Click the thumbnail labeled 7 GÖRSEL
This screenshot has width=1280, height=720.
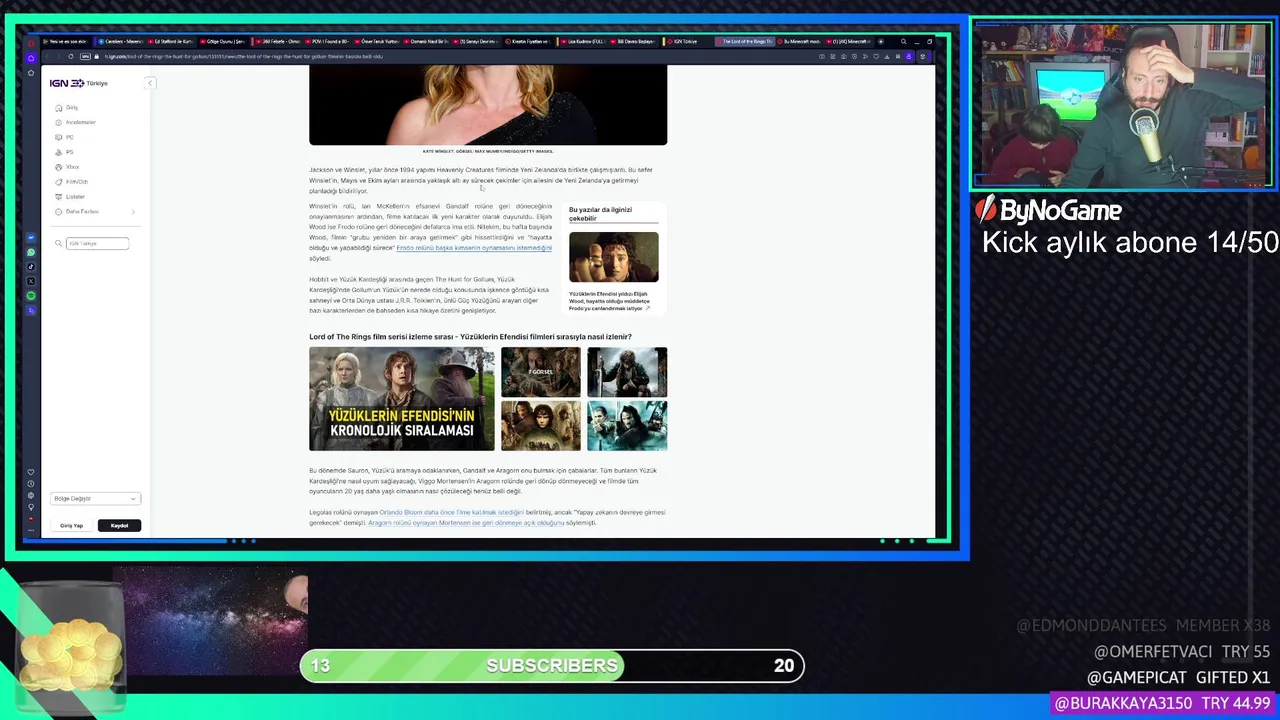(541, 371)
